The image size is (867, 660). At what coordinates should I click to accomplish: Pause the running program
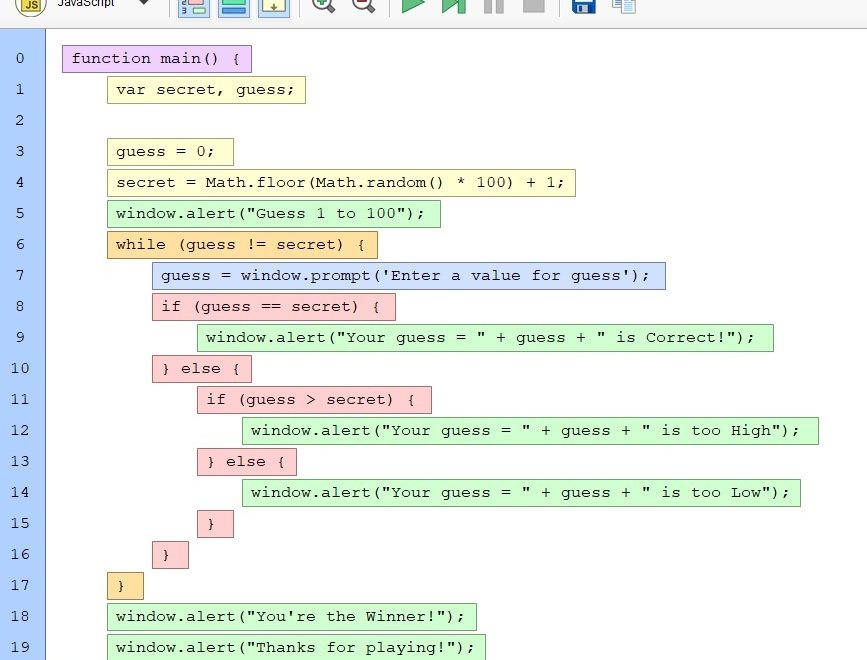pos(493,5)
